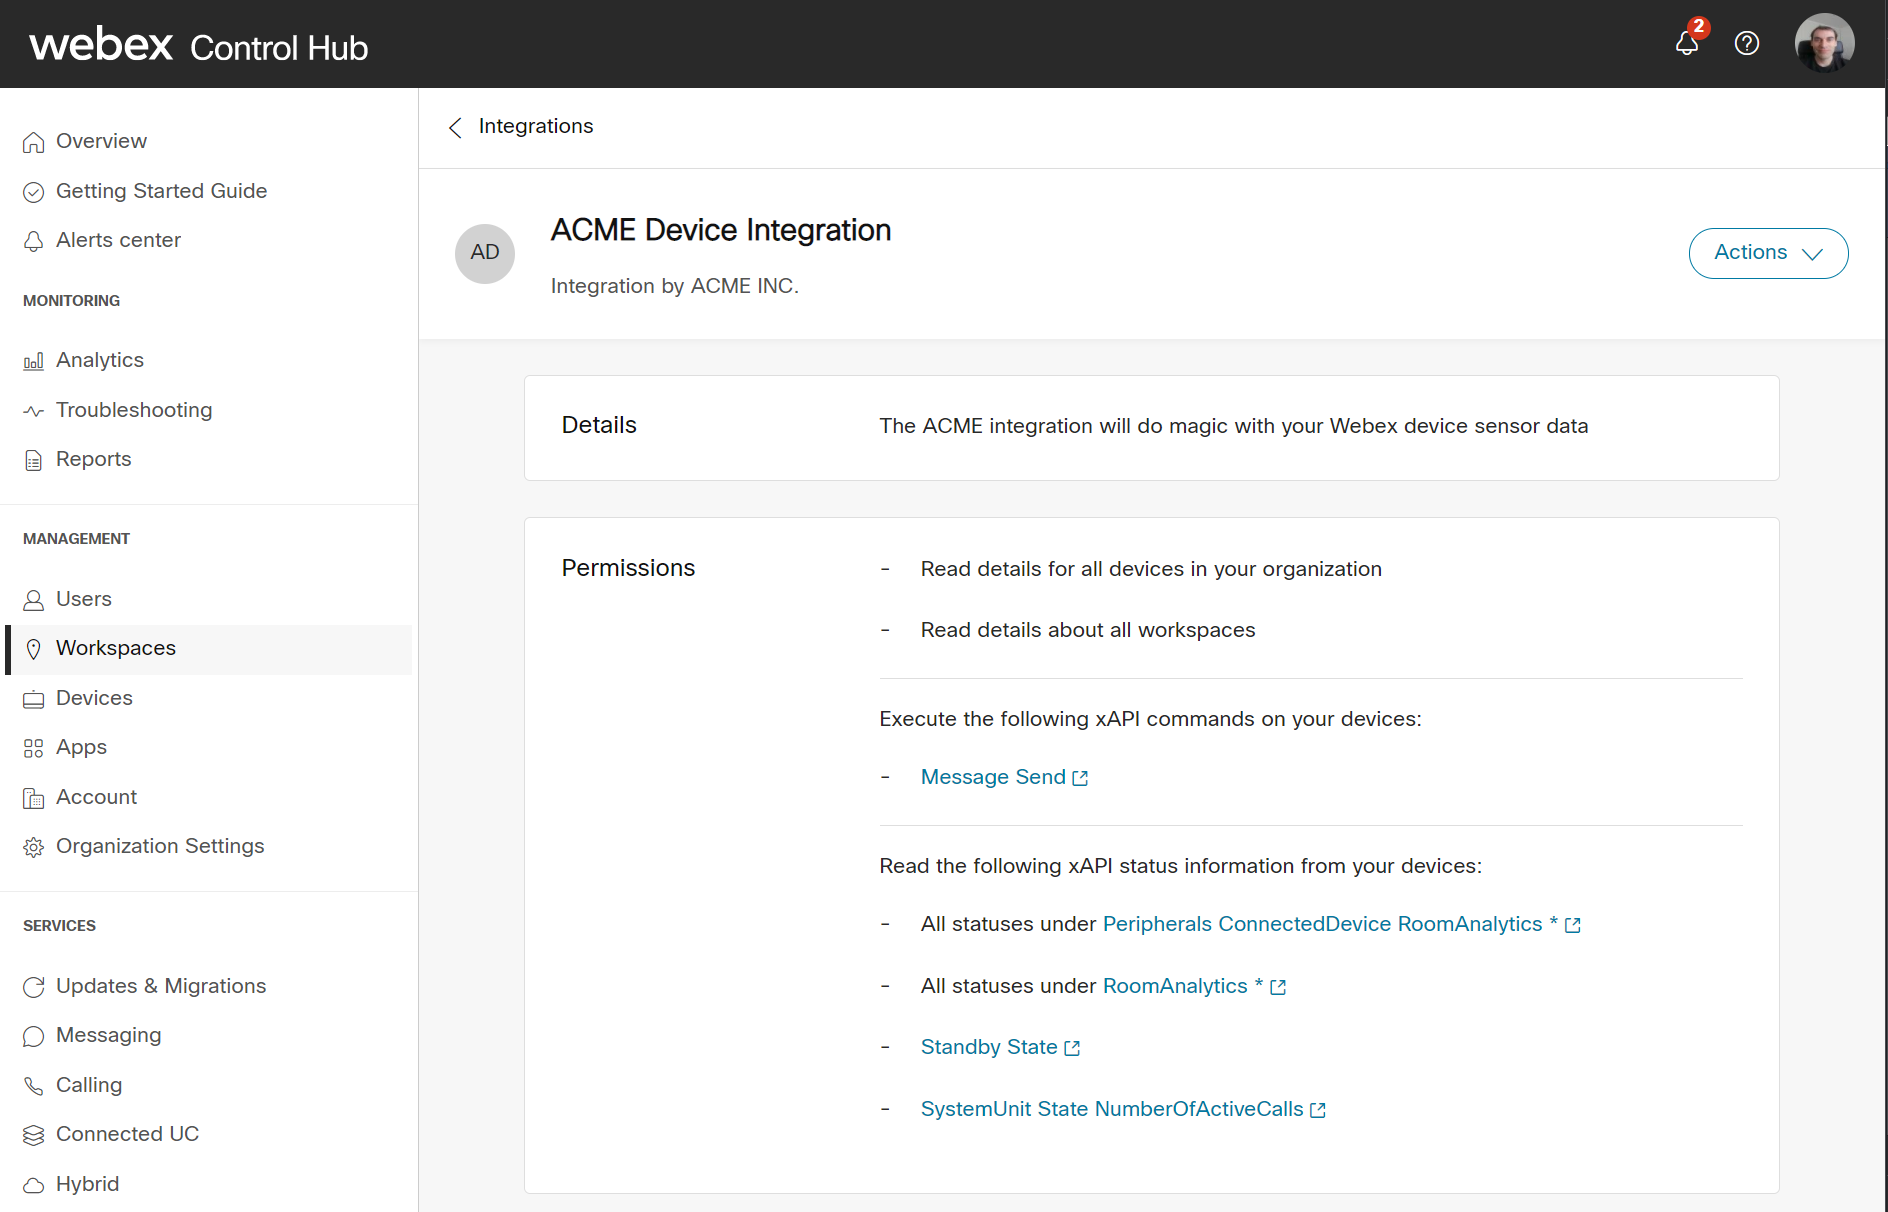Go to Devices page
This screenshot has width=1888, height=1212.
point(94,698)
